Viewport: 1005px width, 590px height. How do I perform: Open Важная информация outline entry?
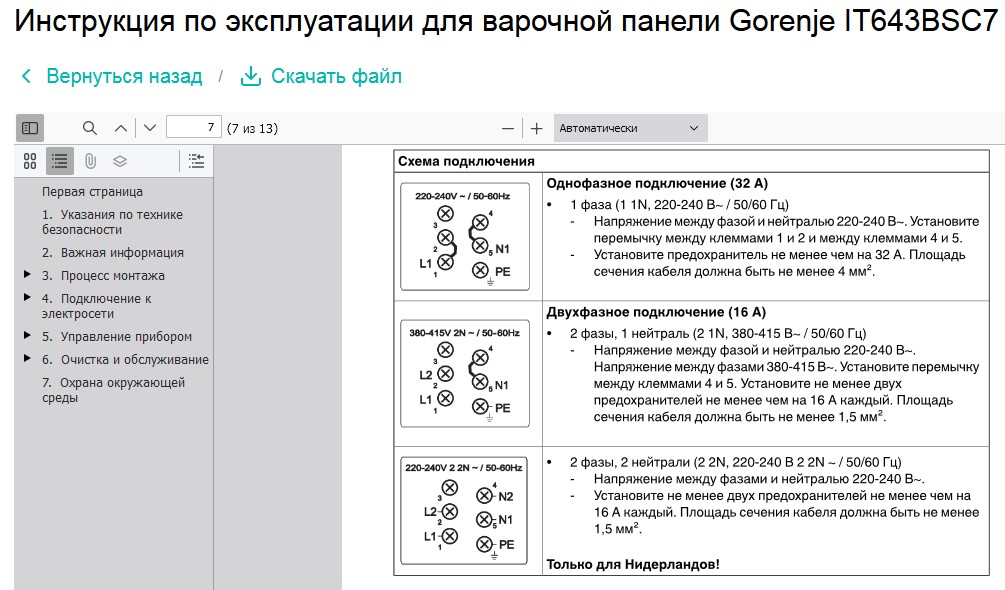113,252
